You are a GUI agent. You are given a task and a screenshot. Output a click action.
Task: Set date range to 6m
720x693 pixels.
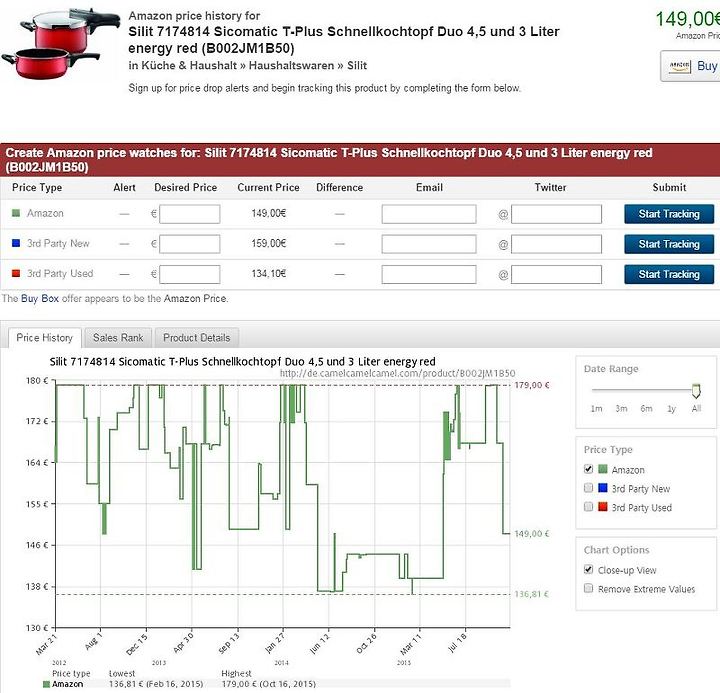pos(646,408)
